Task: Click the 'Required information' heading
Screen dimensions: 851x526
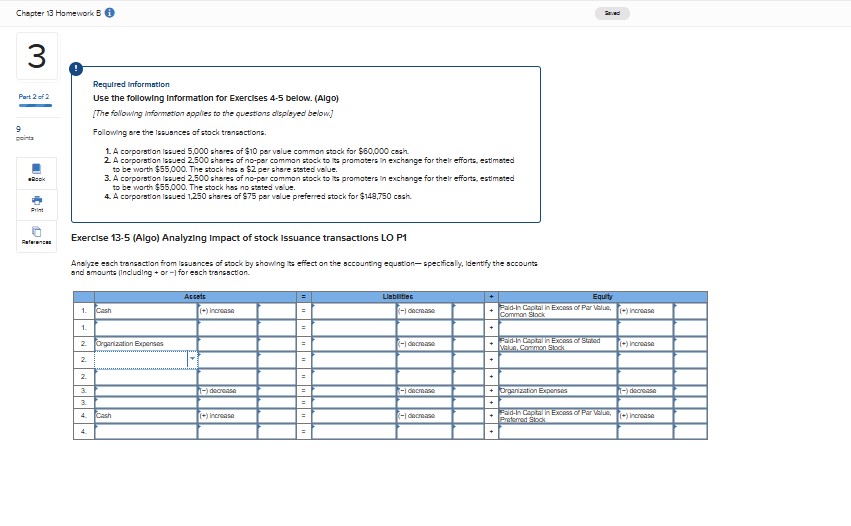Action: pyautogui.click(x=131, y=84)
